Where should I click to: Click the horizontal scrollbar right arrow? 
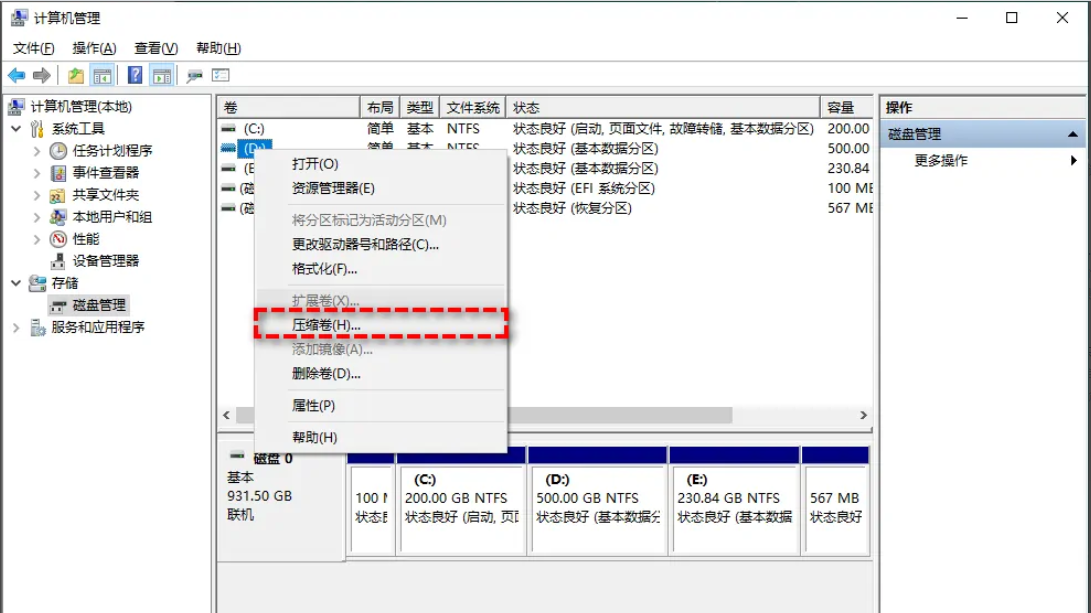863,415
